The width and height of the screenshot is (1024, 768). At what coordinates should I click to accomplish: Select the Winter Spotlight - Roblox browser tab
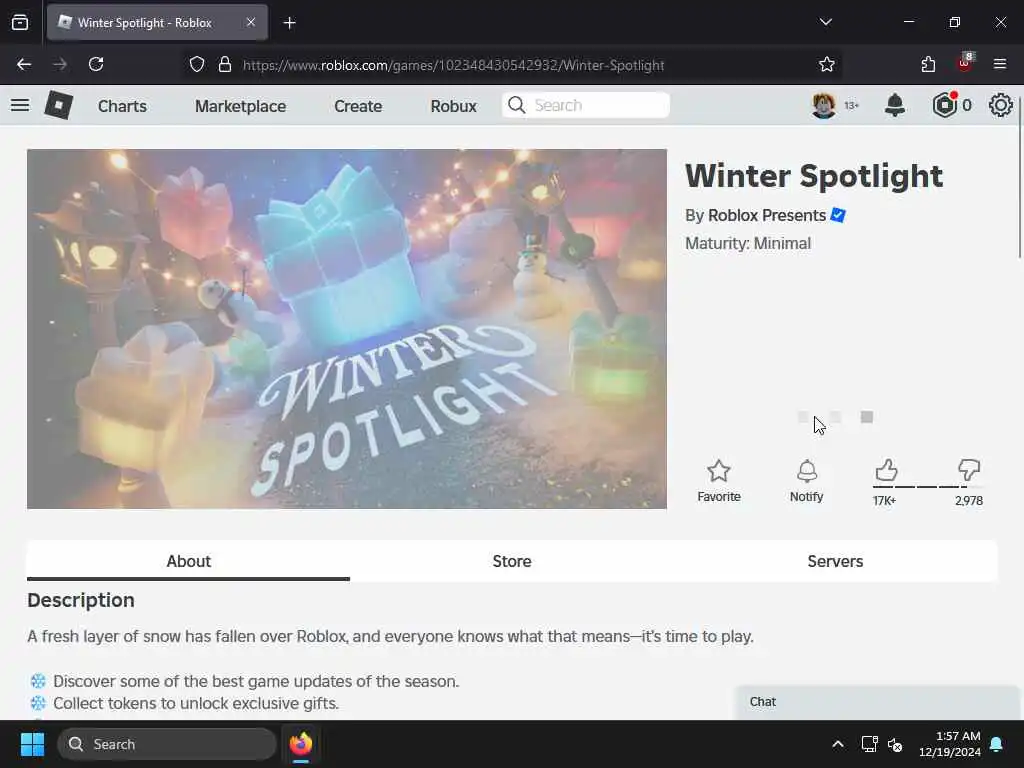(157, 23)
